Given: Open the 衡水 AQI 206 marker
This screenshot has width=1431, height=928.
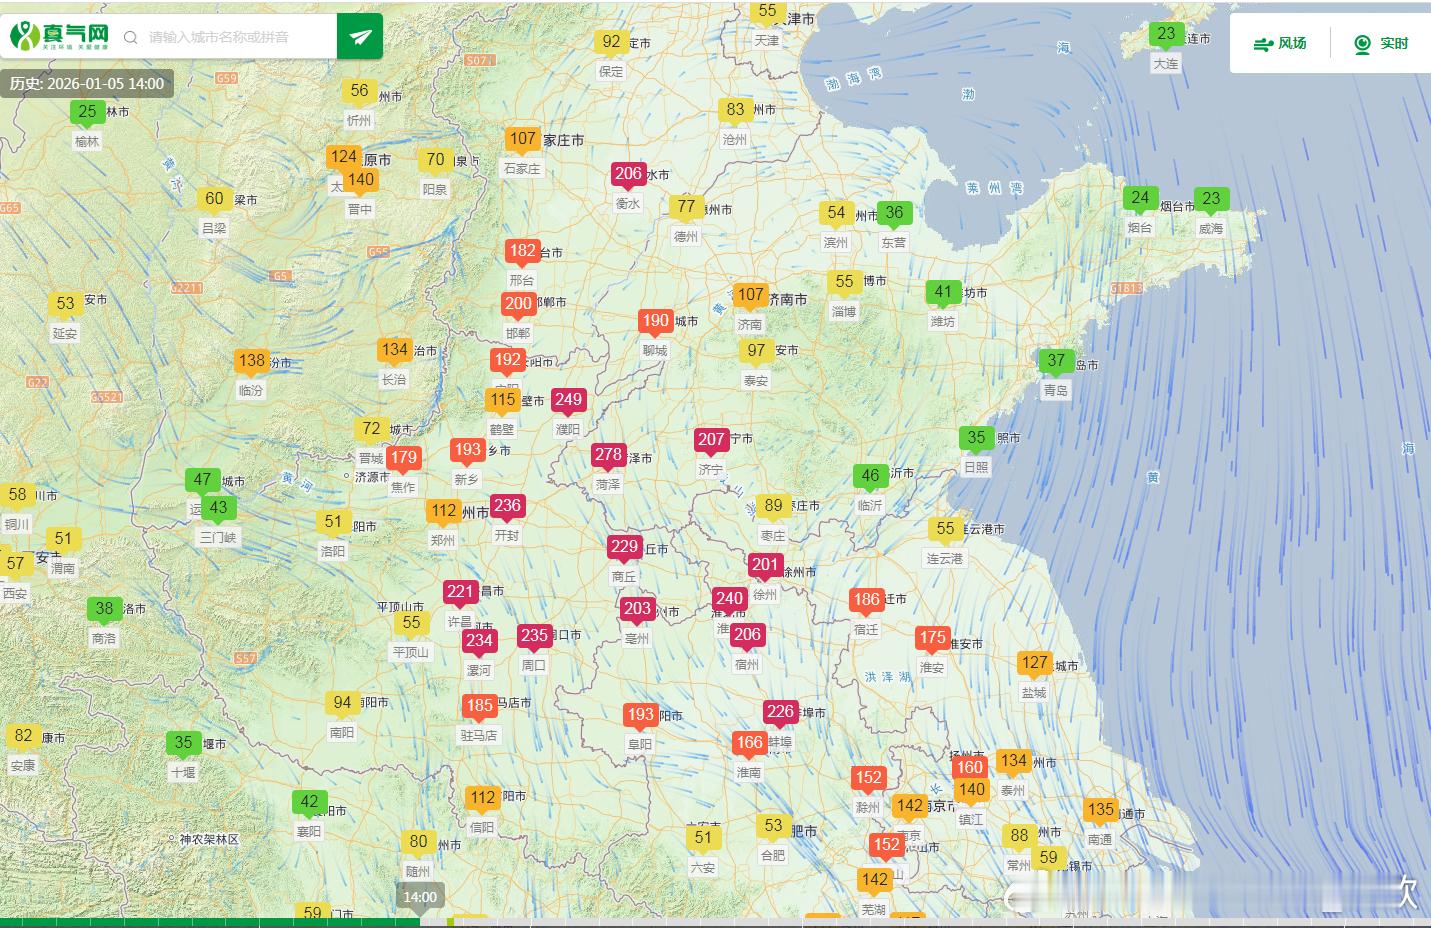Looking at the screenshot, I should [x=628, y=175].
